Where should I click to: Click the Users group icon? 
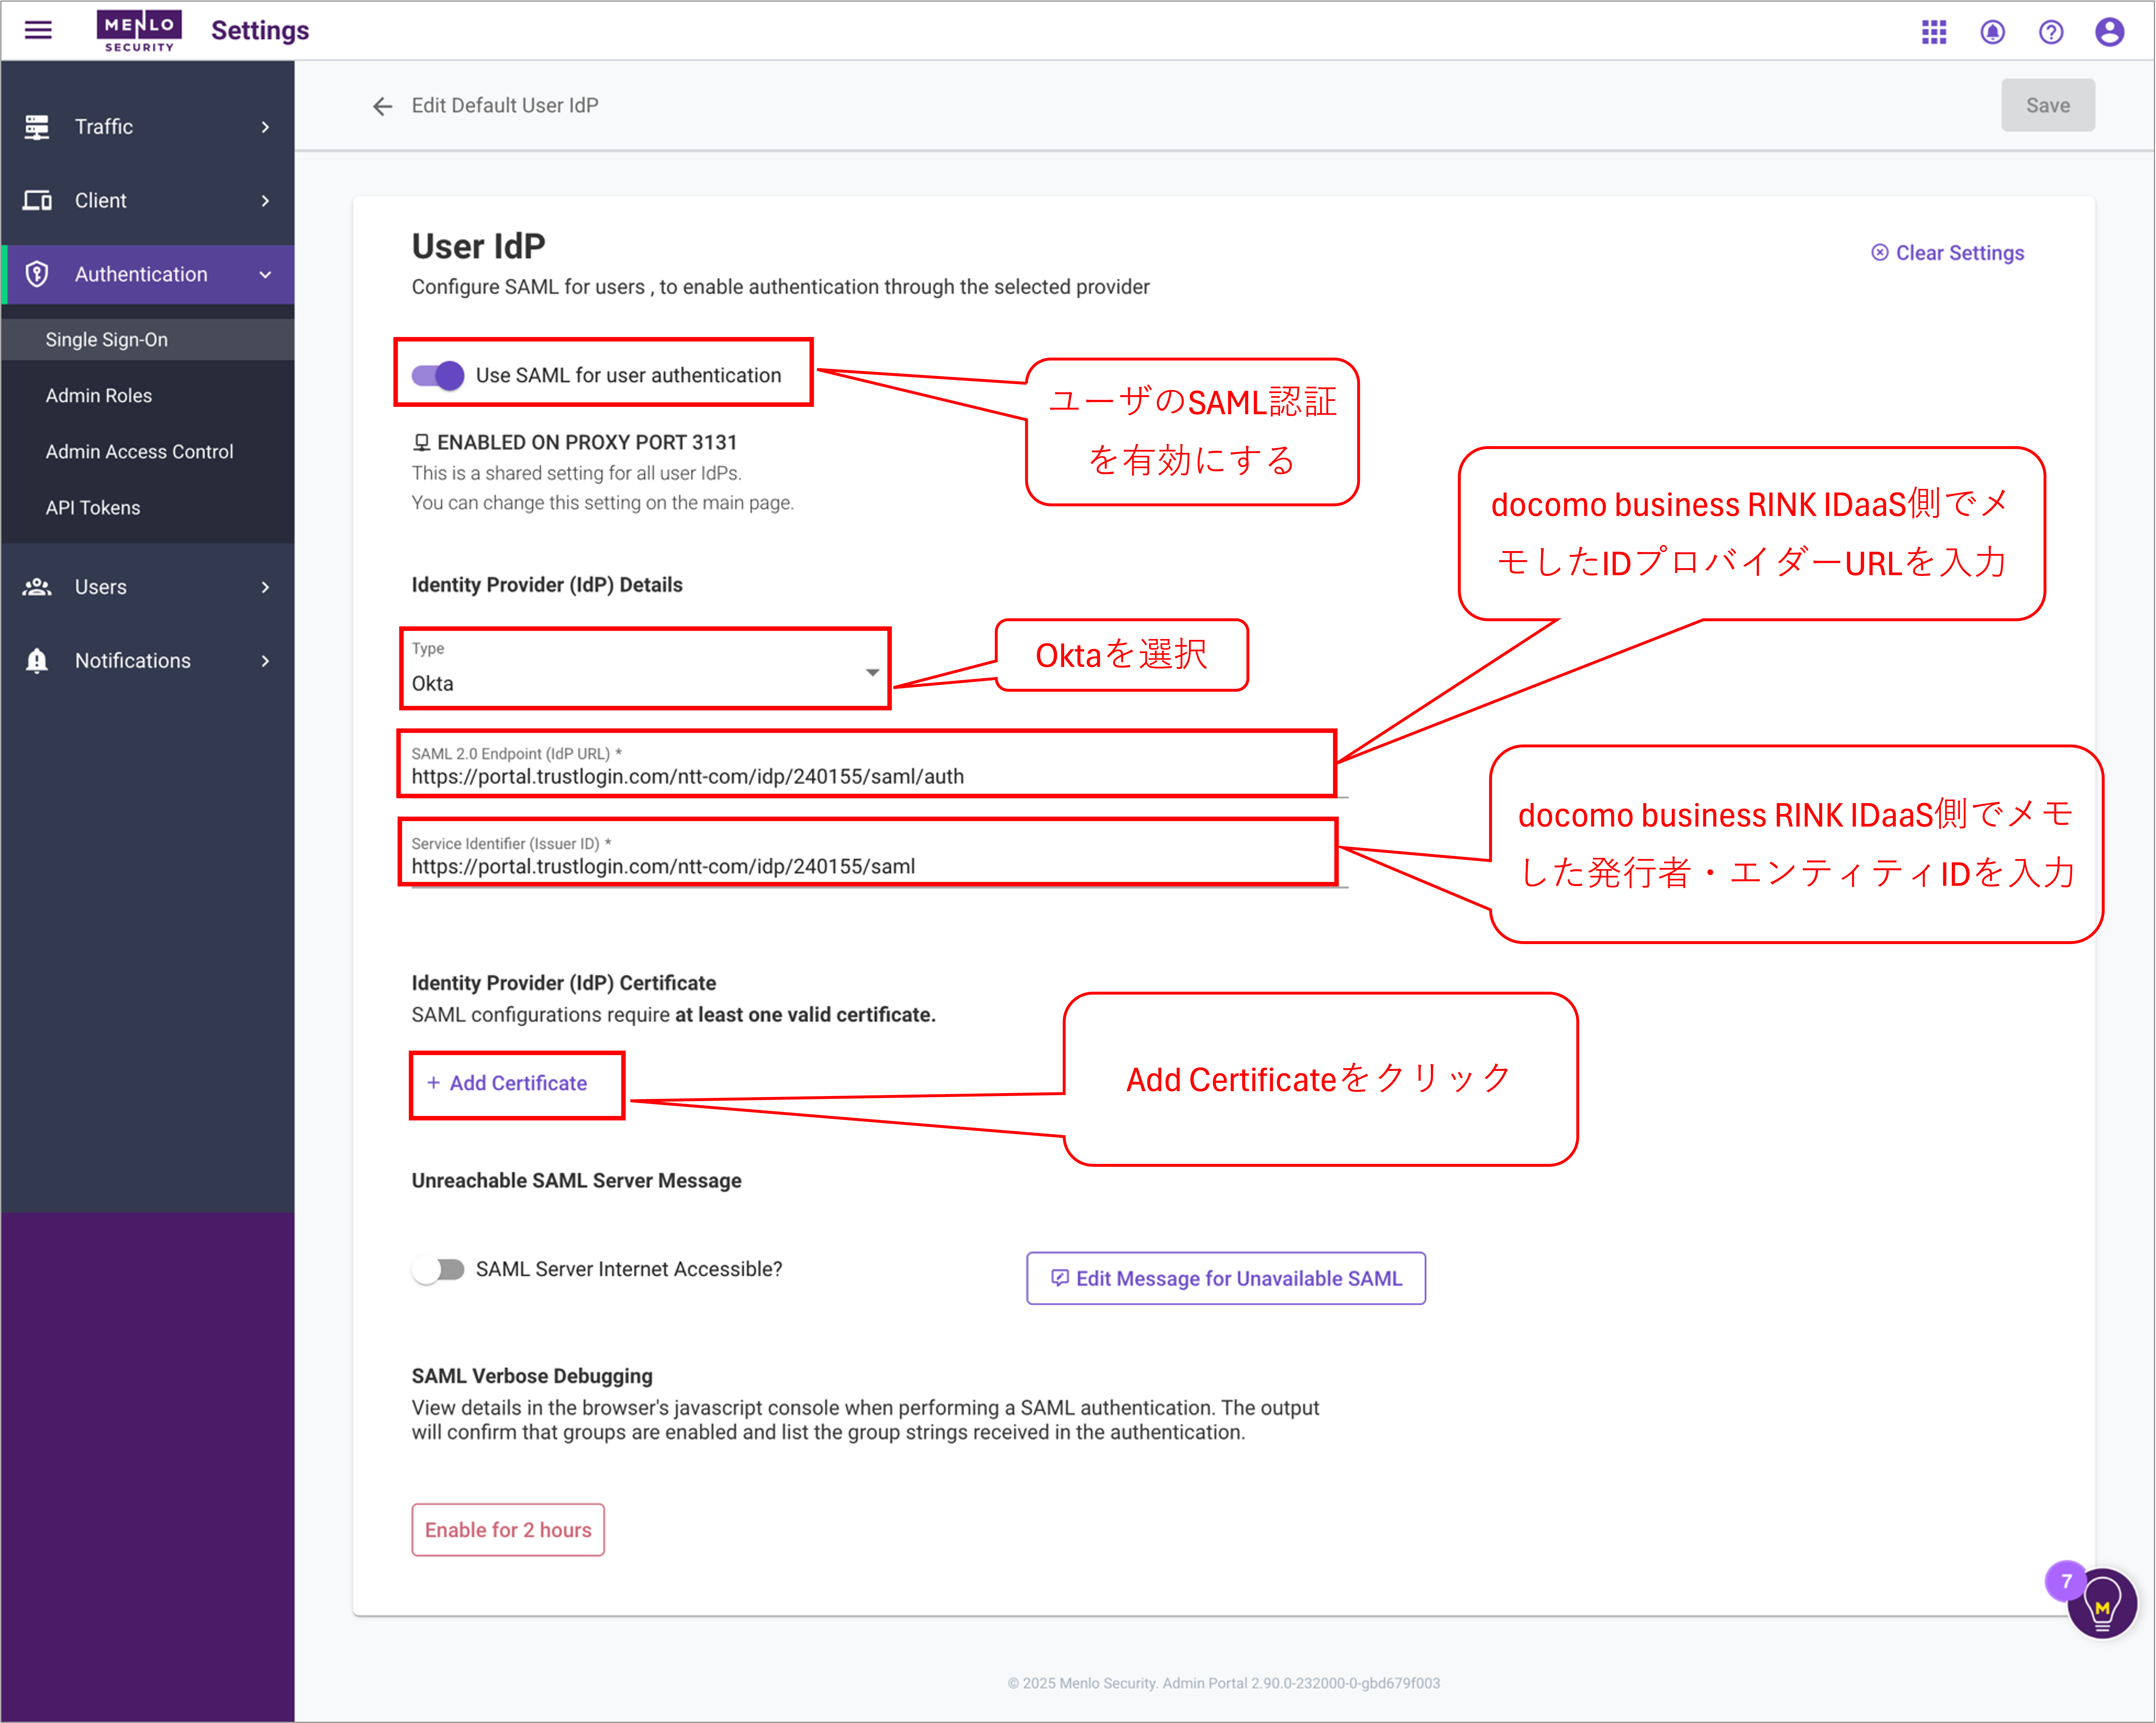[37, 587]
